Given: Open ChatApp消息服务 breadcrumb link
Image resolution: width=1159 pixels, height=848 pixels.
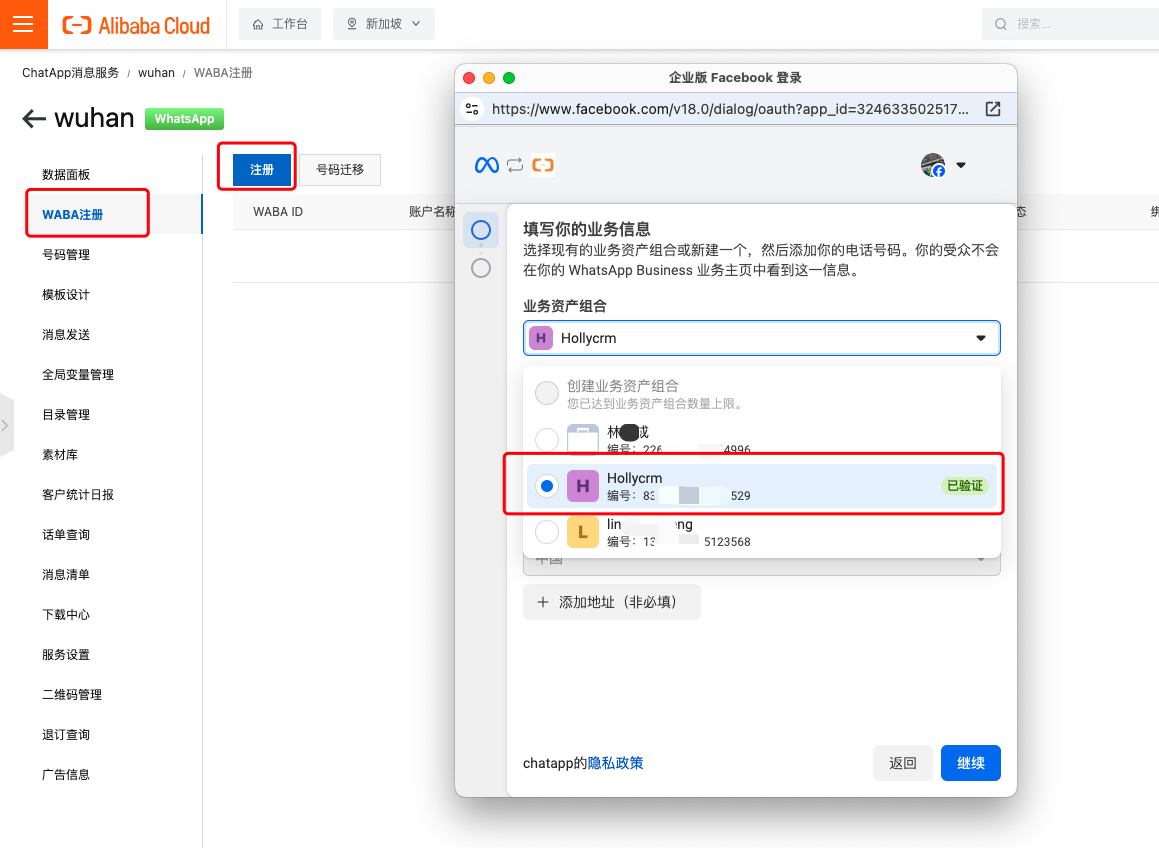Looking at the screenshot, I should point(70,72).
